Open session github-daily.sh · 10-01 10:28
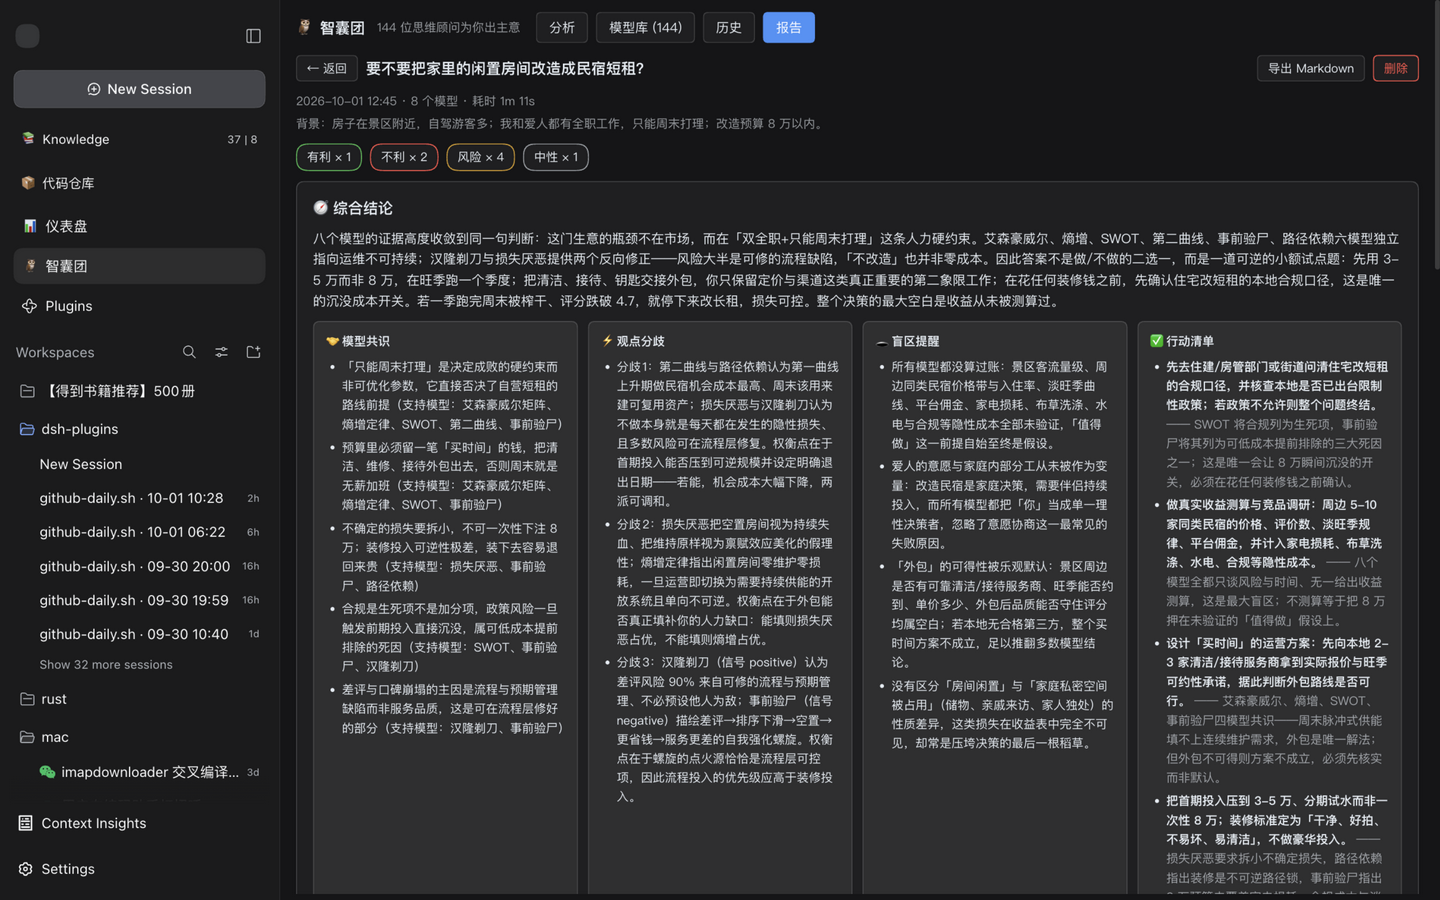Screen dimensions: 1440x900 coord(139,498)
